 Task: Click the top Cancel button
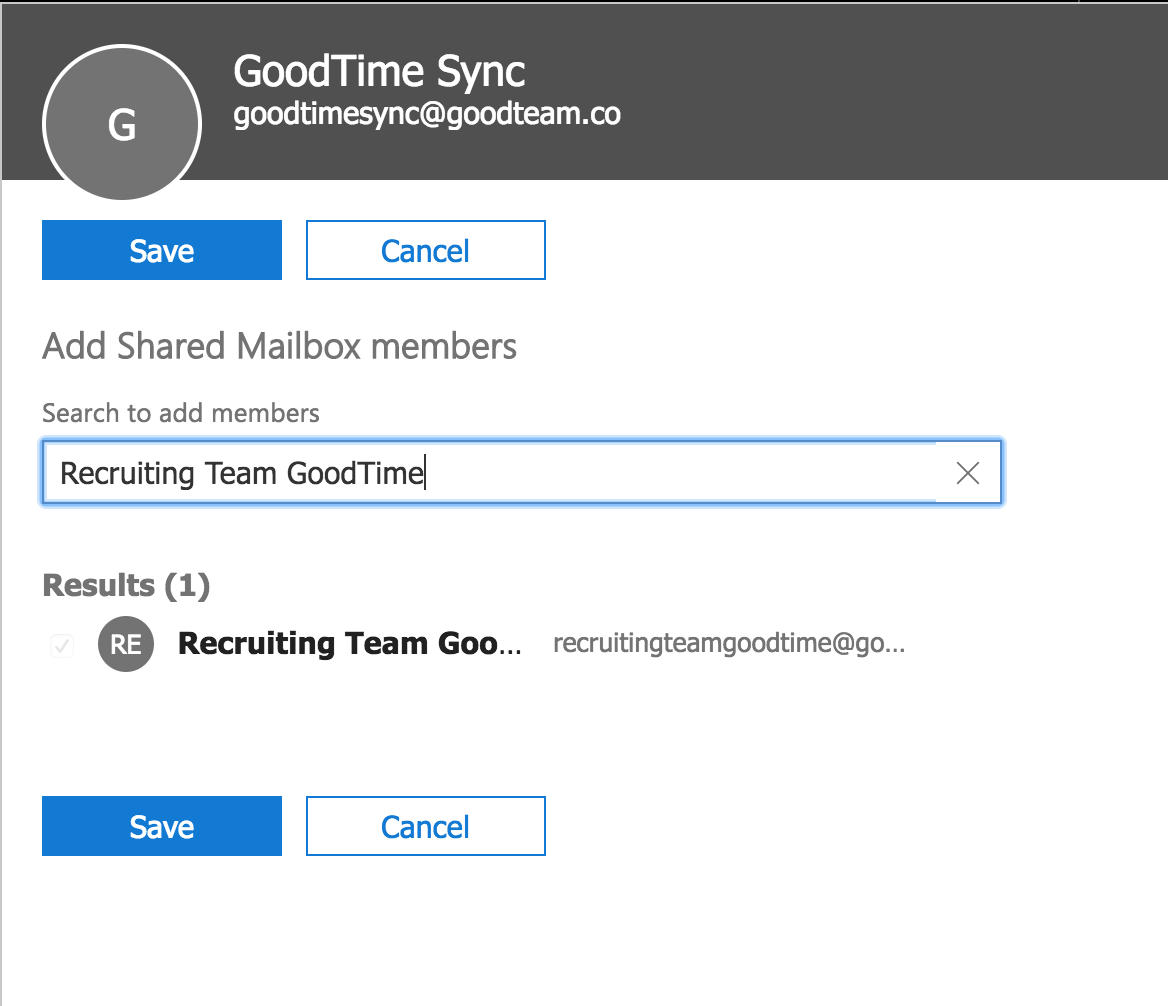point(425,250)
